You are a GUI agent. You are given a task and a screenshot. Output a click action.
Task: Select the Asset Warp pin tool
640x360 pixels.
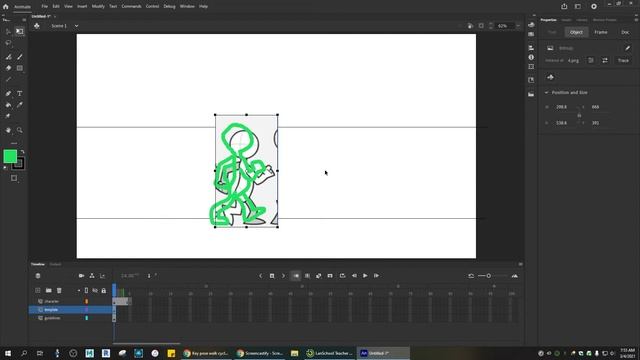point(8,116)
